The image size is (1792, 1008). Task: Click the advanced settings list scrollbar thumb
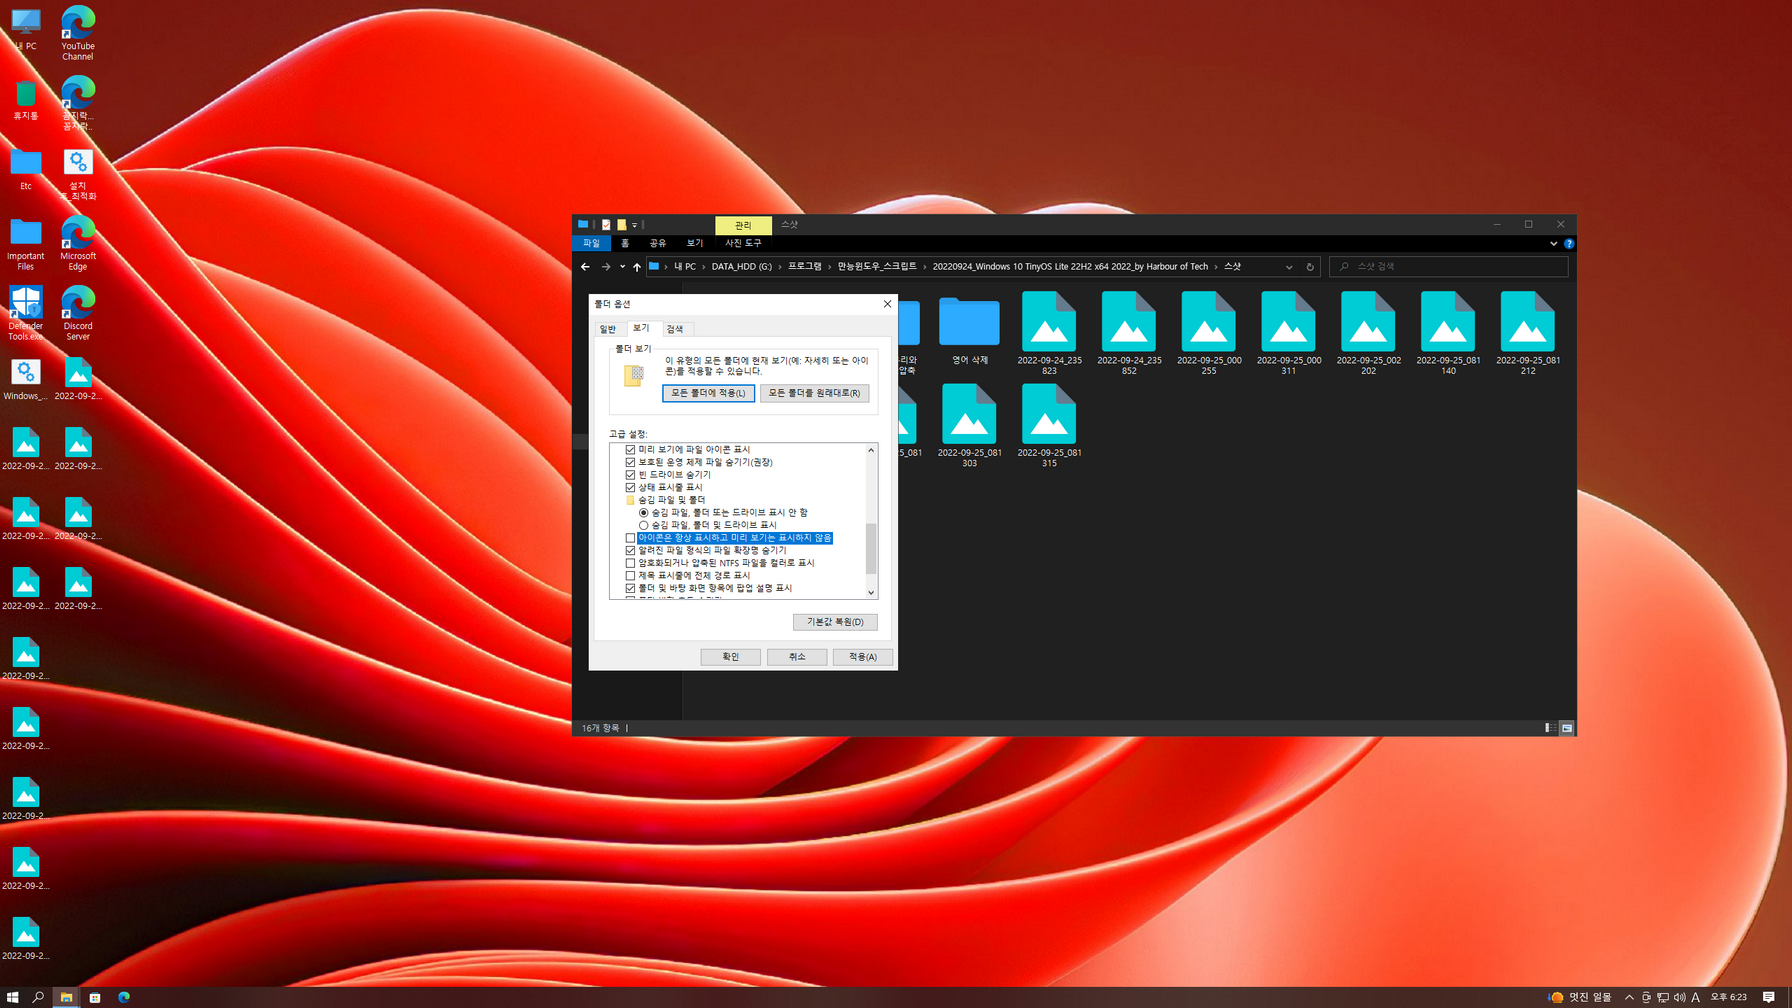point(871,548)
